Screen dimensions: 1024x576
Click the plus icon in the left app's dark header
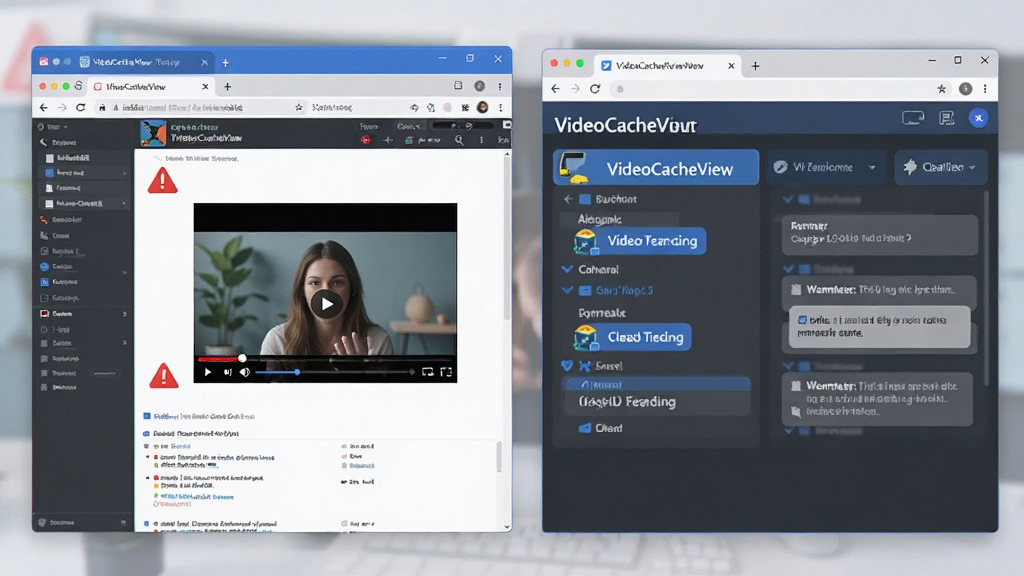click(388, 140)
